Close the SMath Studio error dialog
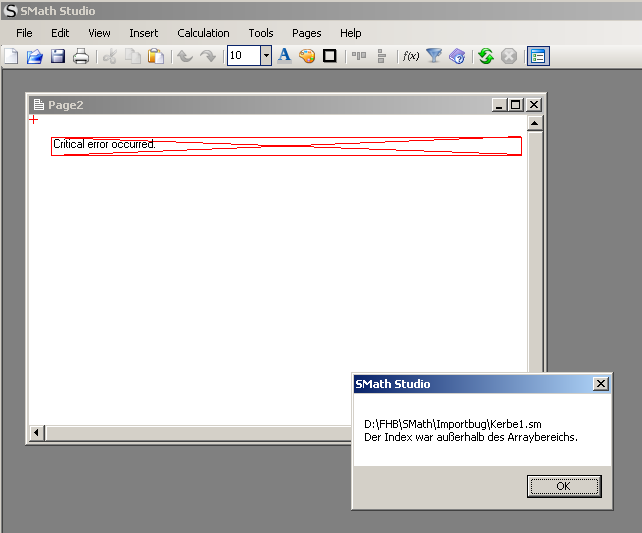This screenshot has height=533, width=642. (x=600, y=384)
